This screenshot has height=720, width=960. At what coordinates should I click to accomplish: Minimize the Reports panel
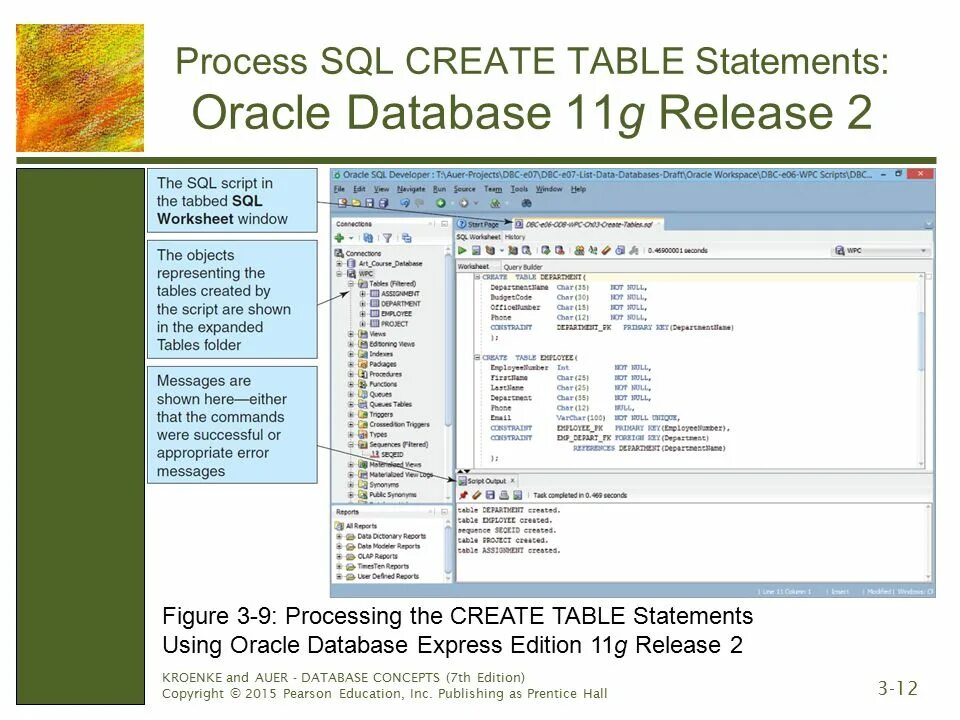[x=445, y=512]
